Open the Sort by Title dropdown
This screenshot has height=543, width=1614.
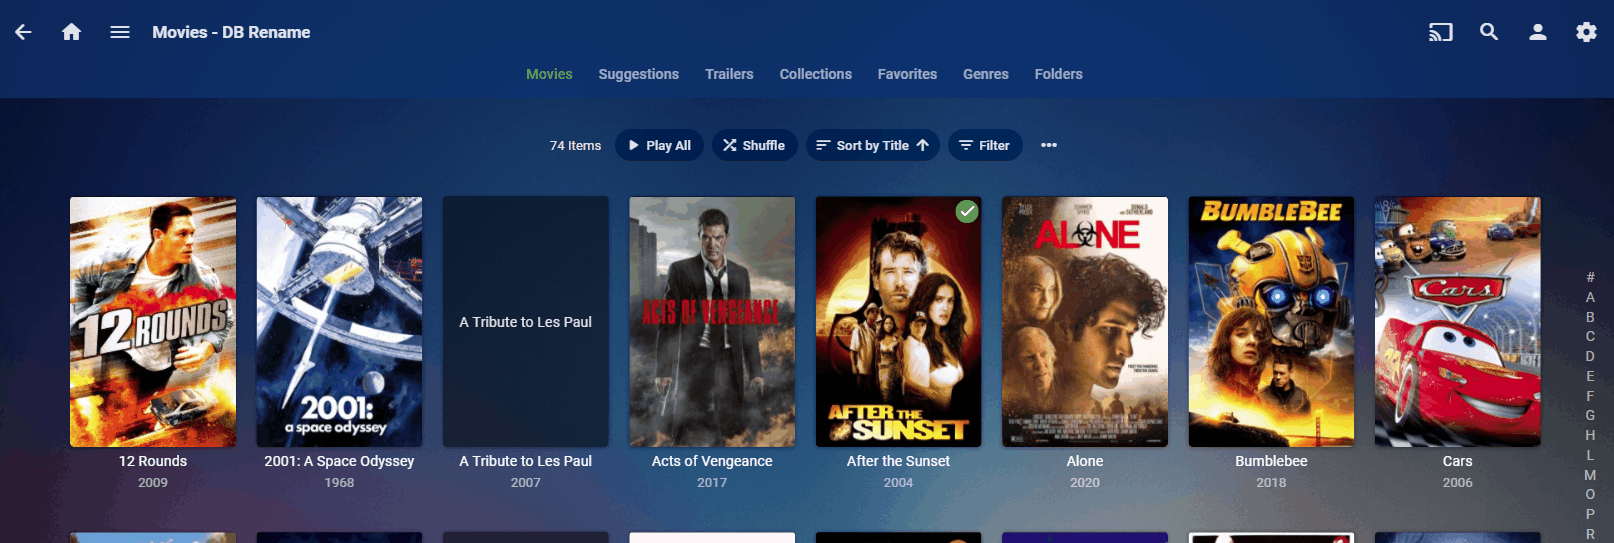tap(873, 145)
